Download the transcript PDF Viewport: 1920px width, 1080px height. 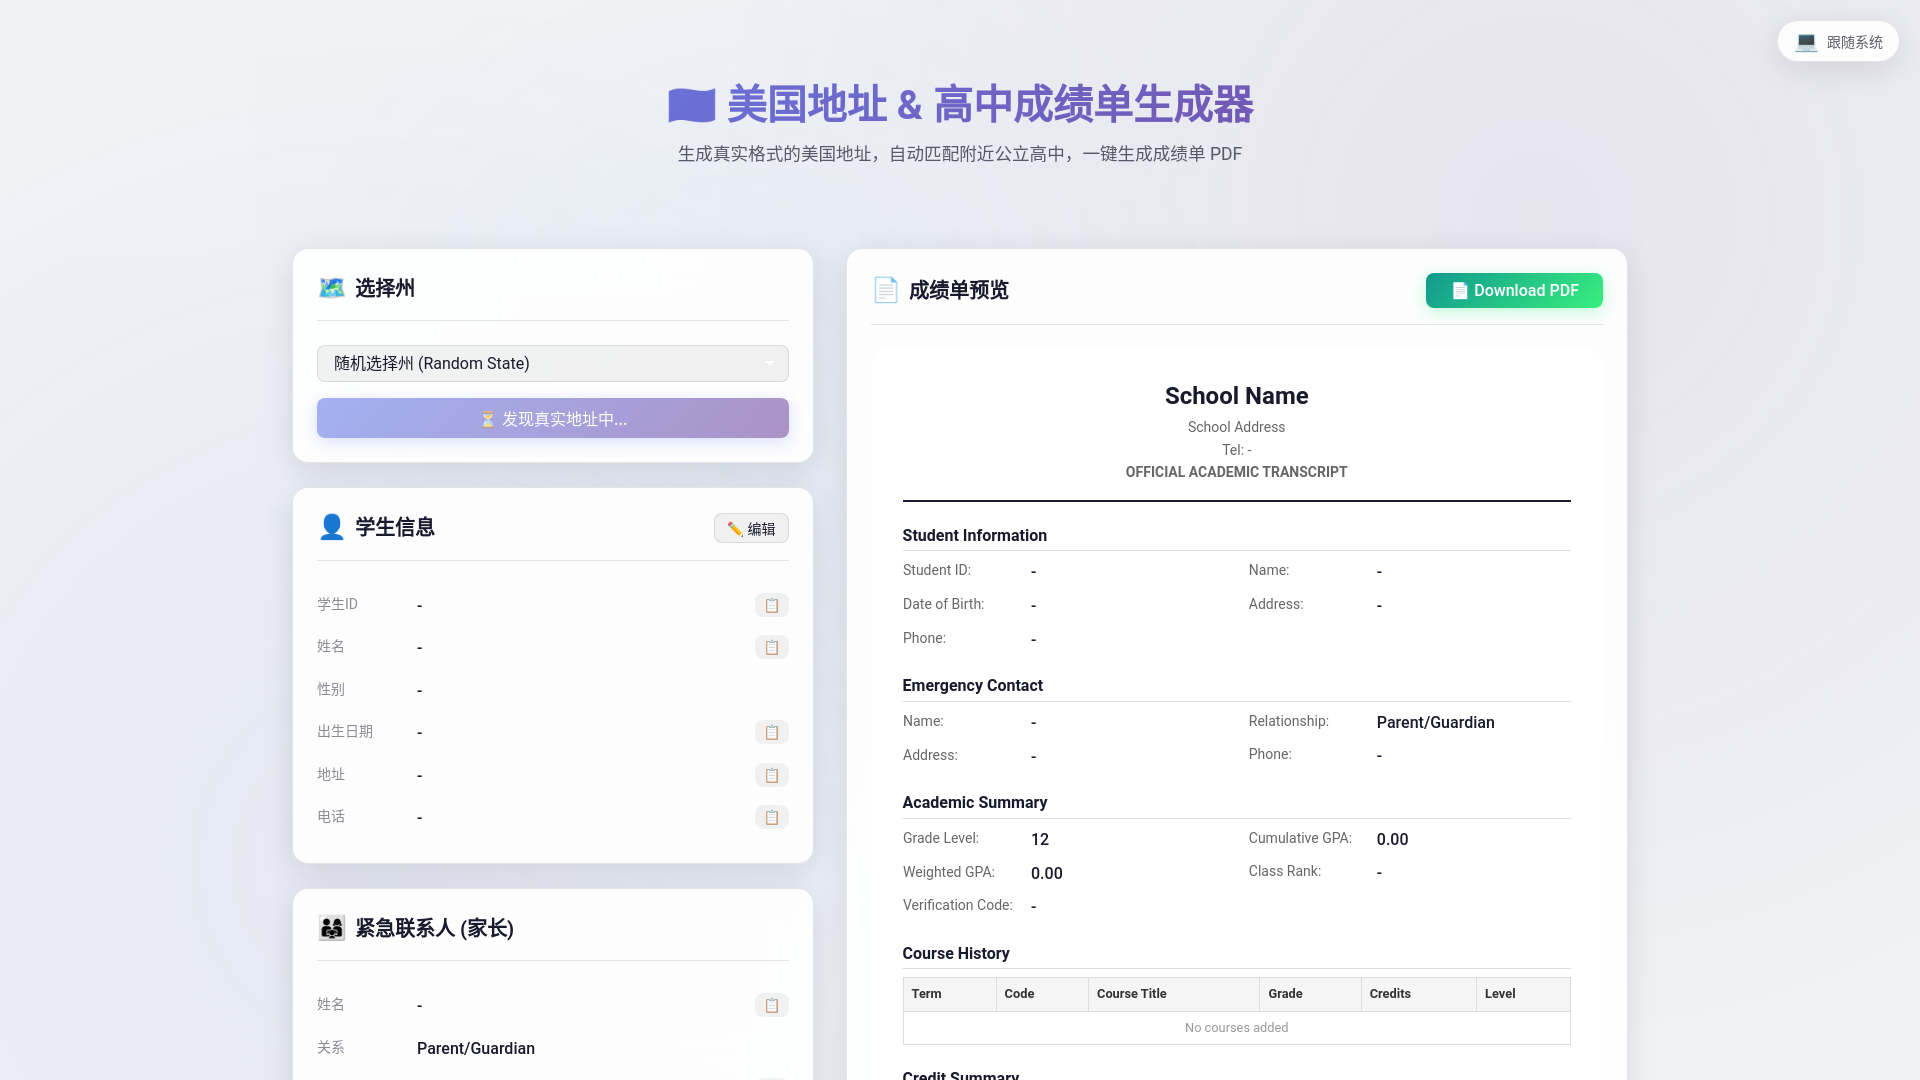(1514, 290)
